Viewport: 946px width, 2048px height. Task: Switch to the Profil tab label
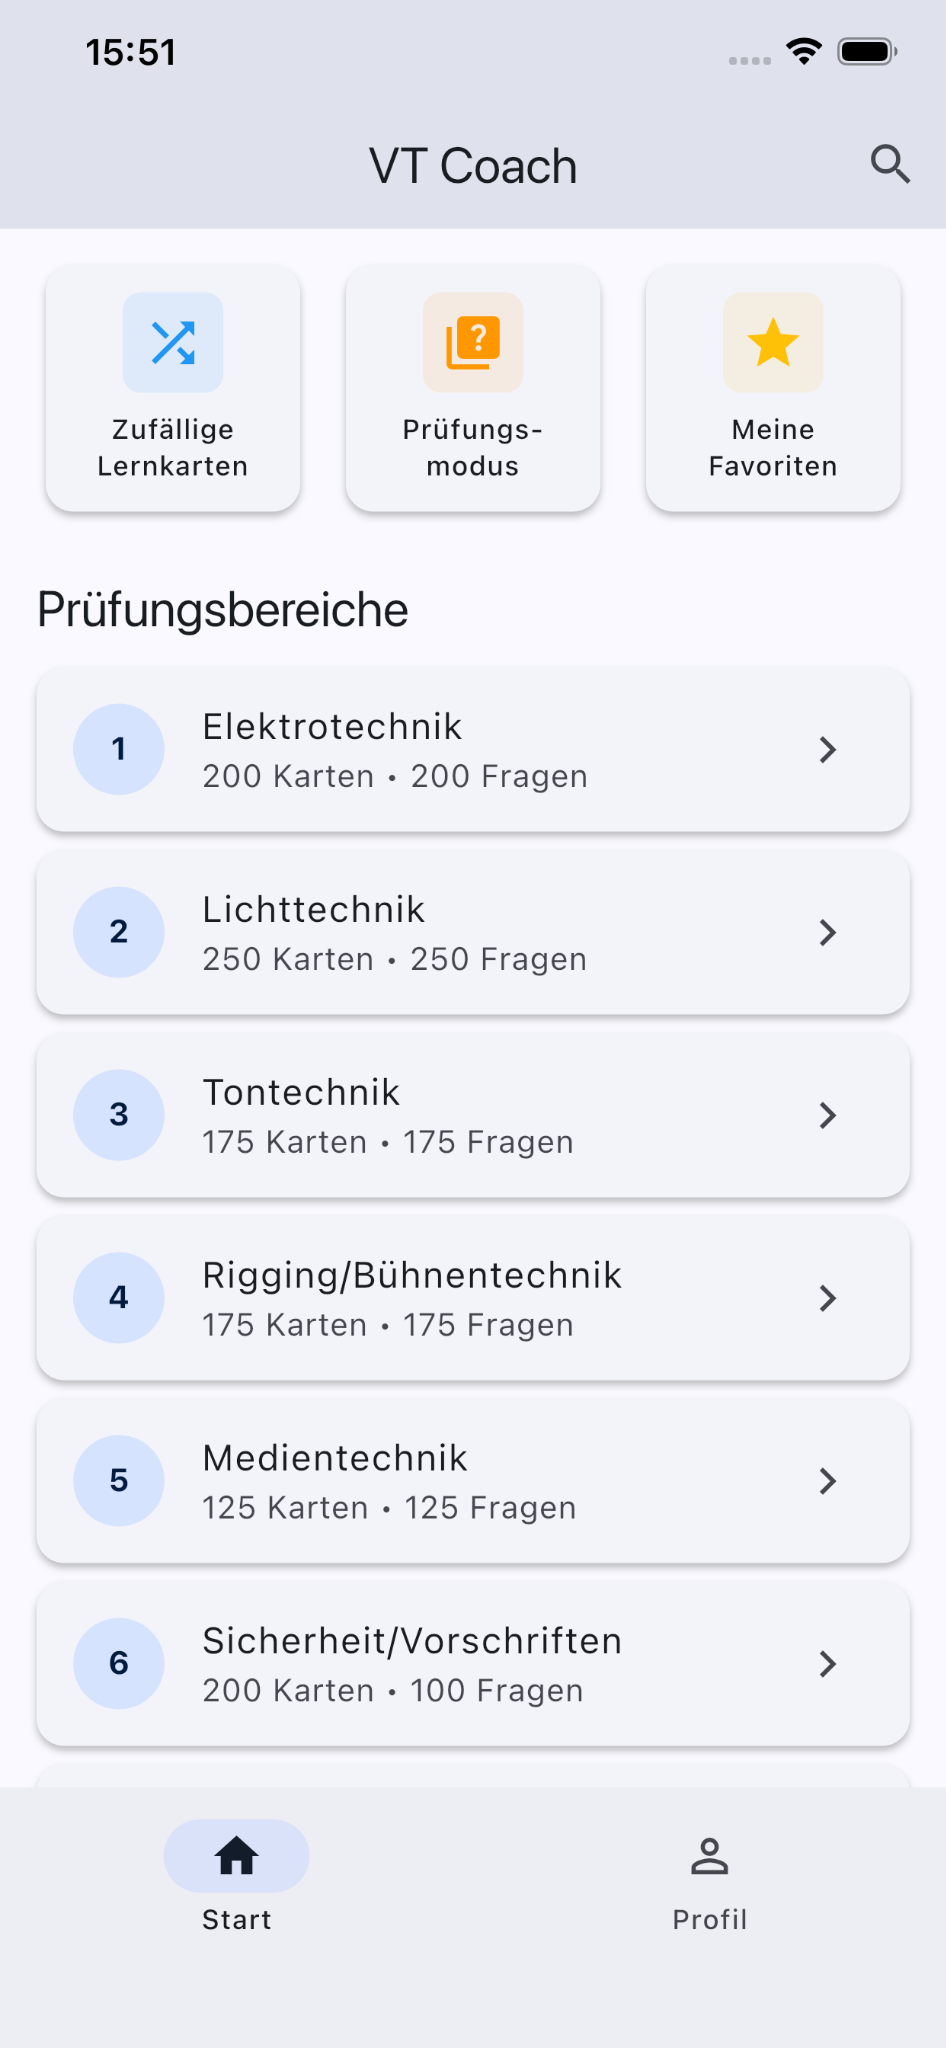[x=709, y=1919]
